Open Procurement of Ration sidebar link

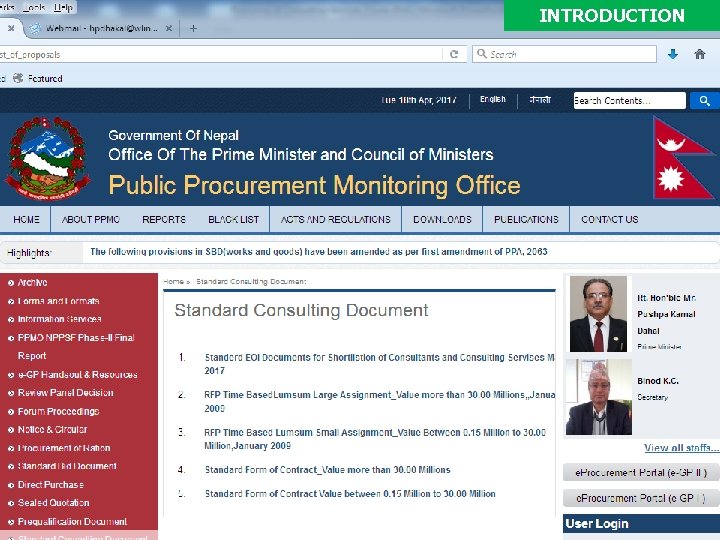click(x=64, y=448)
